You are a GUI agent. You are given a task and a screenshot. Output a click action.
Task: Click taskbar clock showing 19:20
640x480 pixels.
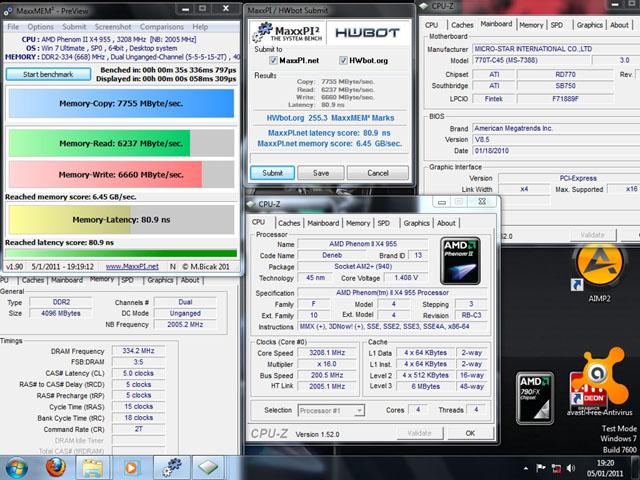point(605,468)
